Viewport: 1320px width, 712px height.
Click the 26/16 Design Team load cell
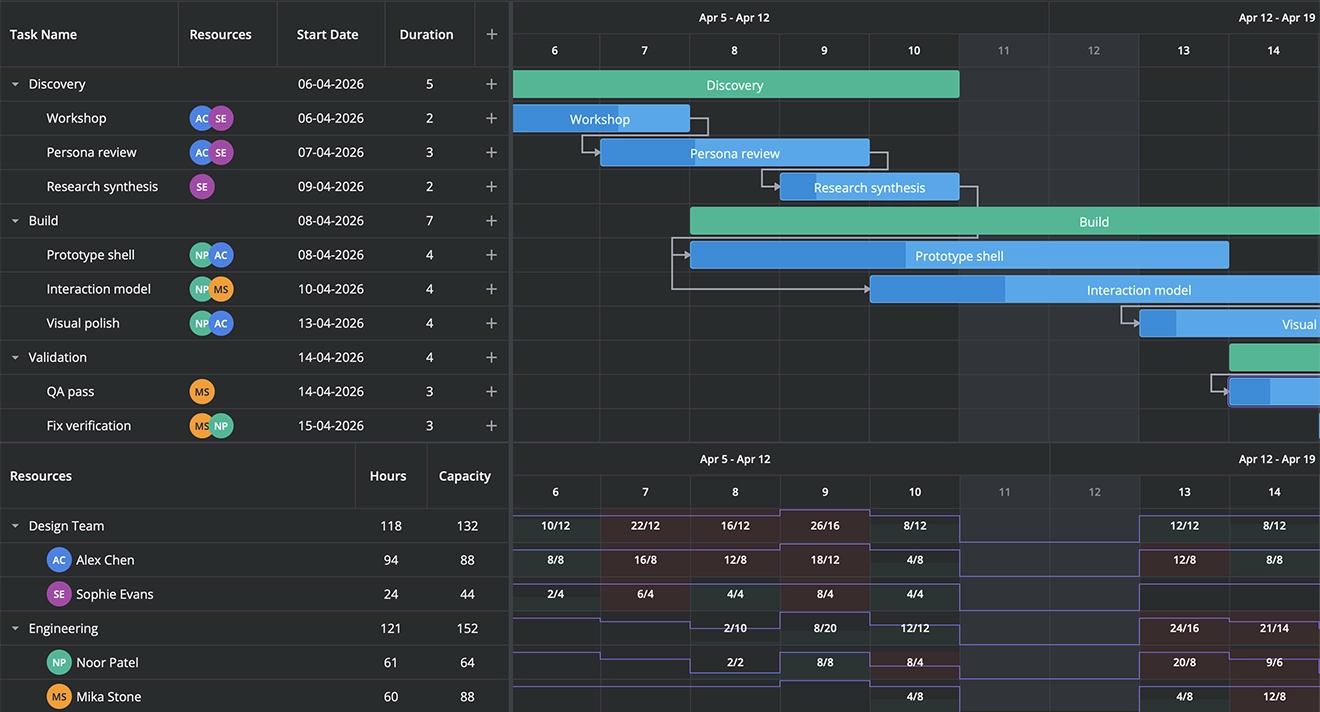pyautogui.click(x=825, y=526)
